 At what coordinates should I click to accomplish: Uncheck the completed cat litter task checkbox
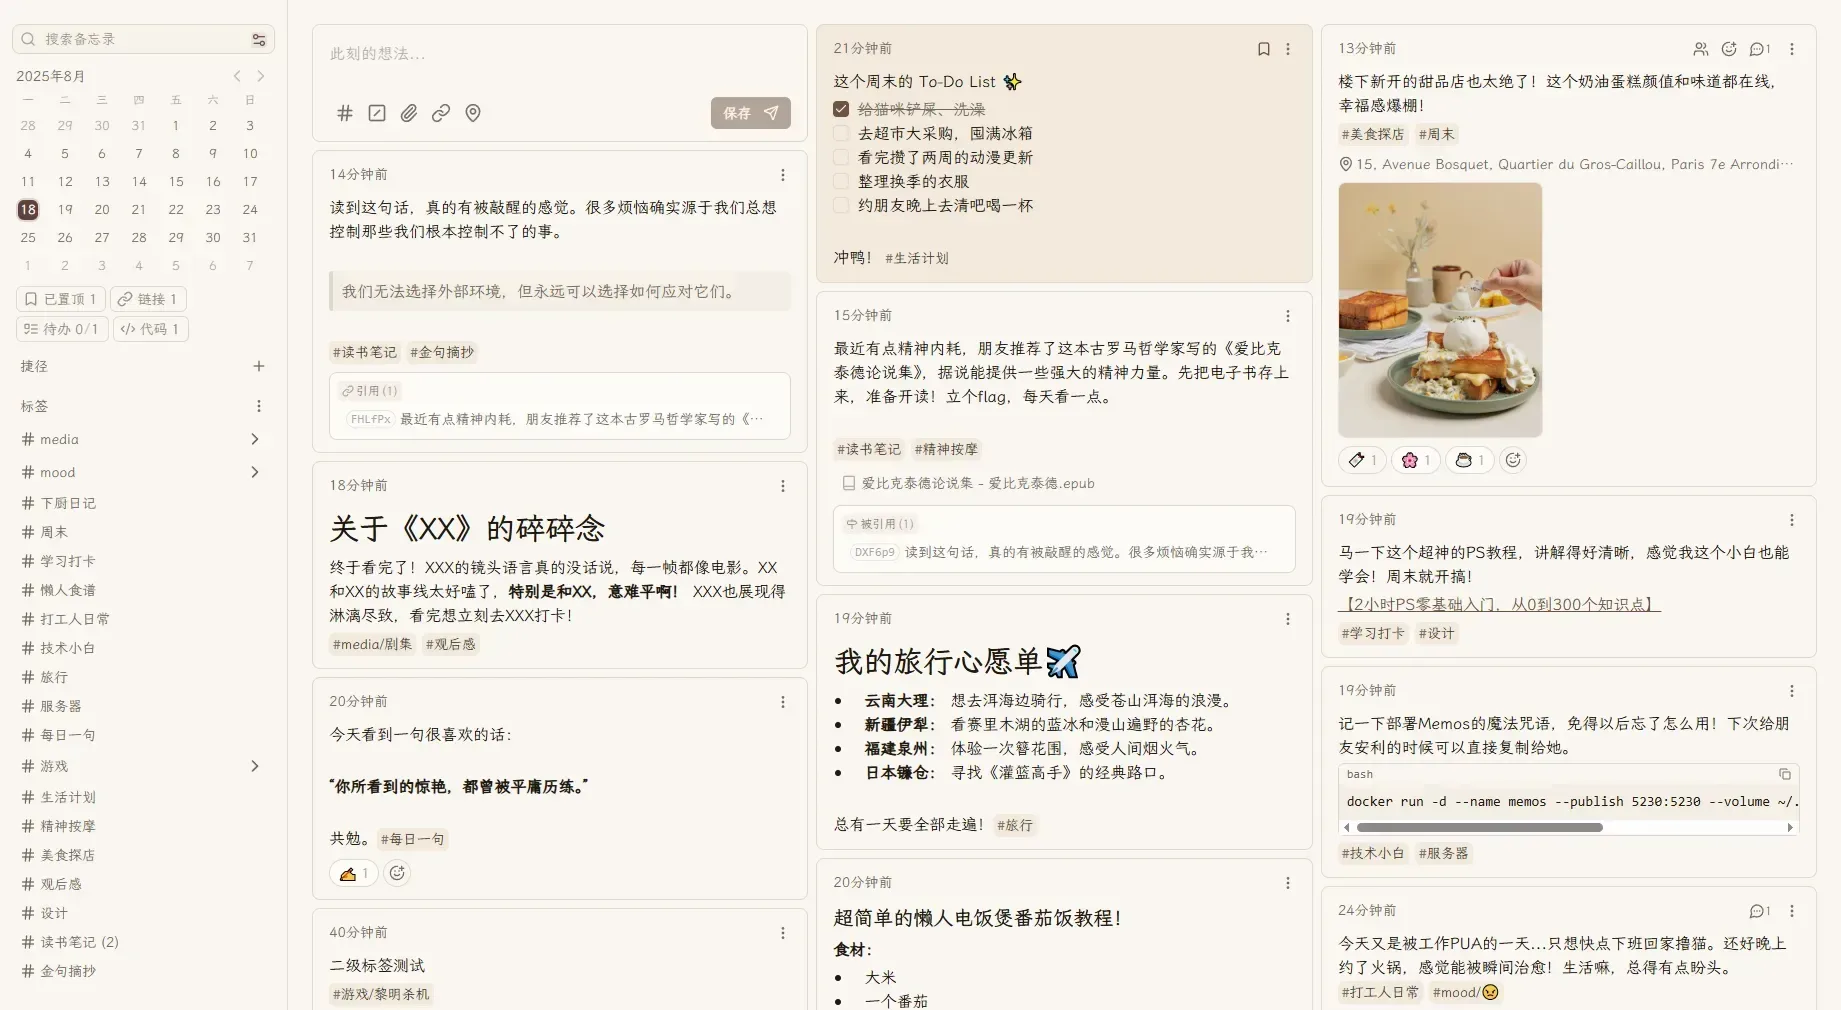pyautogui.click(x=841, y=109)
